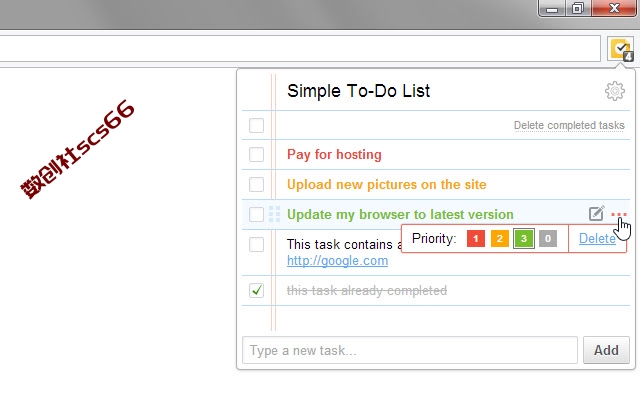Edit the Update my browser task
Viewport: 640px width, 400px height.
click(596, 213)
